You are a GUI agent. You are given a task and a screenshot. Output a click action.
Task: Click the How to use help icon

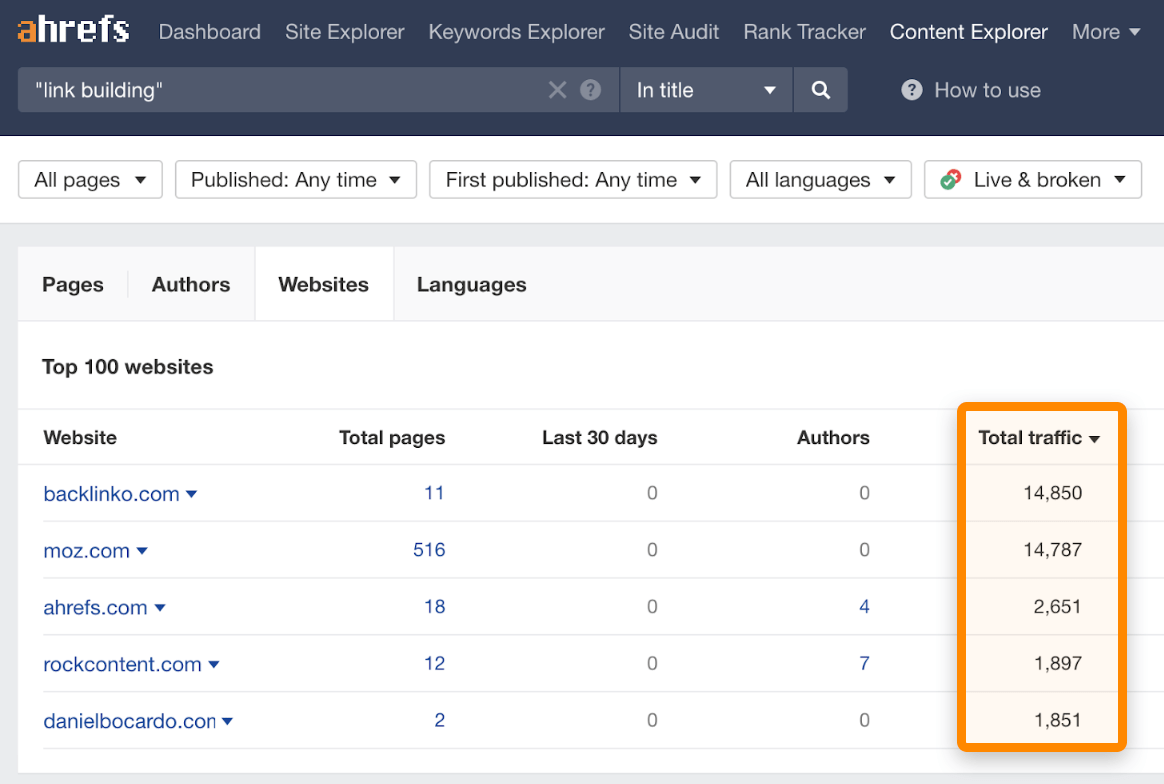tap(911, 90)
